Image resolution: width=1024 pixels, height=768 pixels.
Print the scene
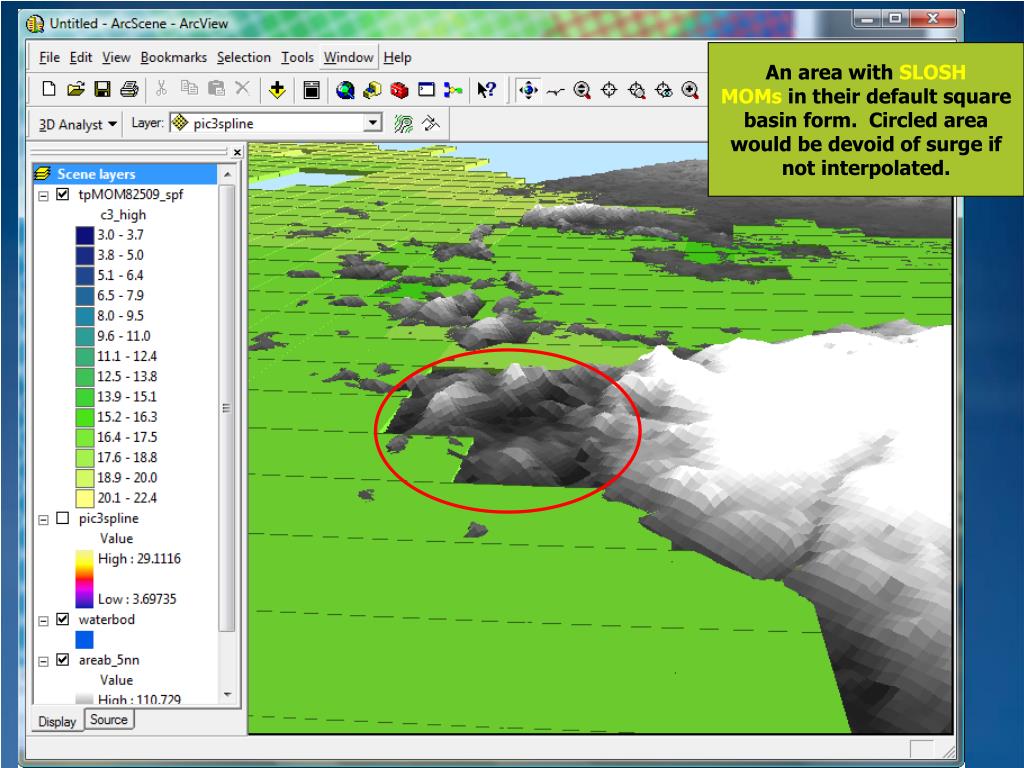tap(129, 89)
